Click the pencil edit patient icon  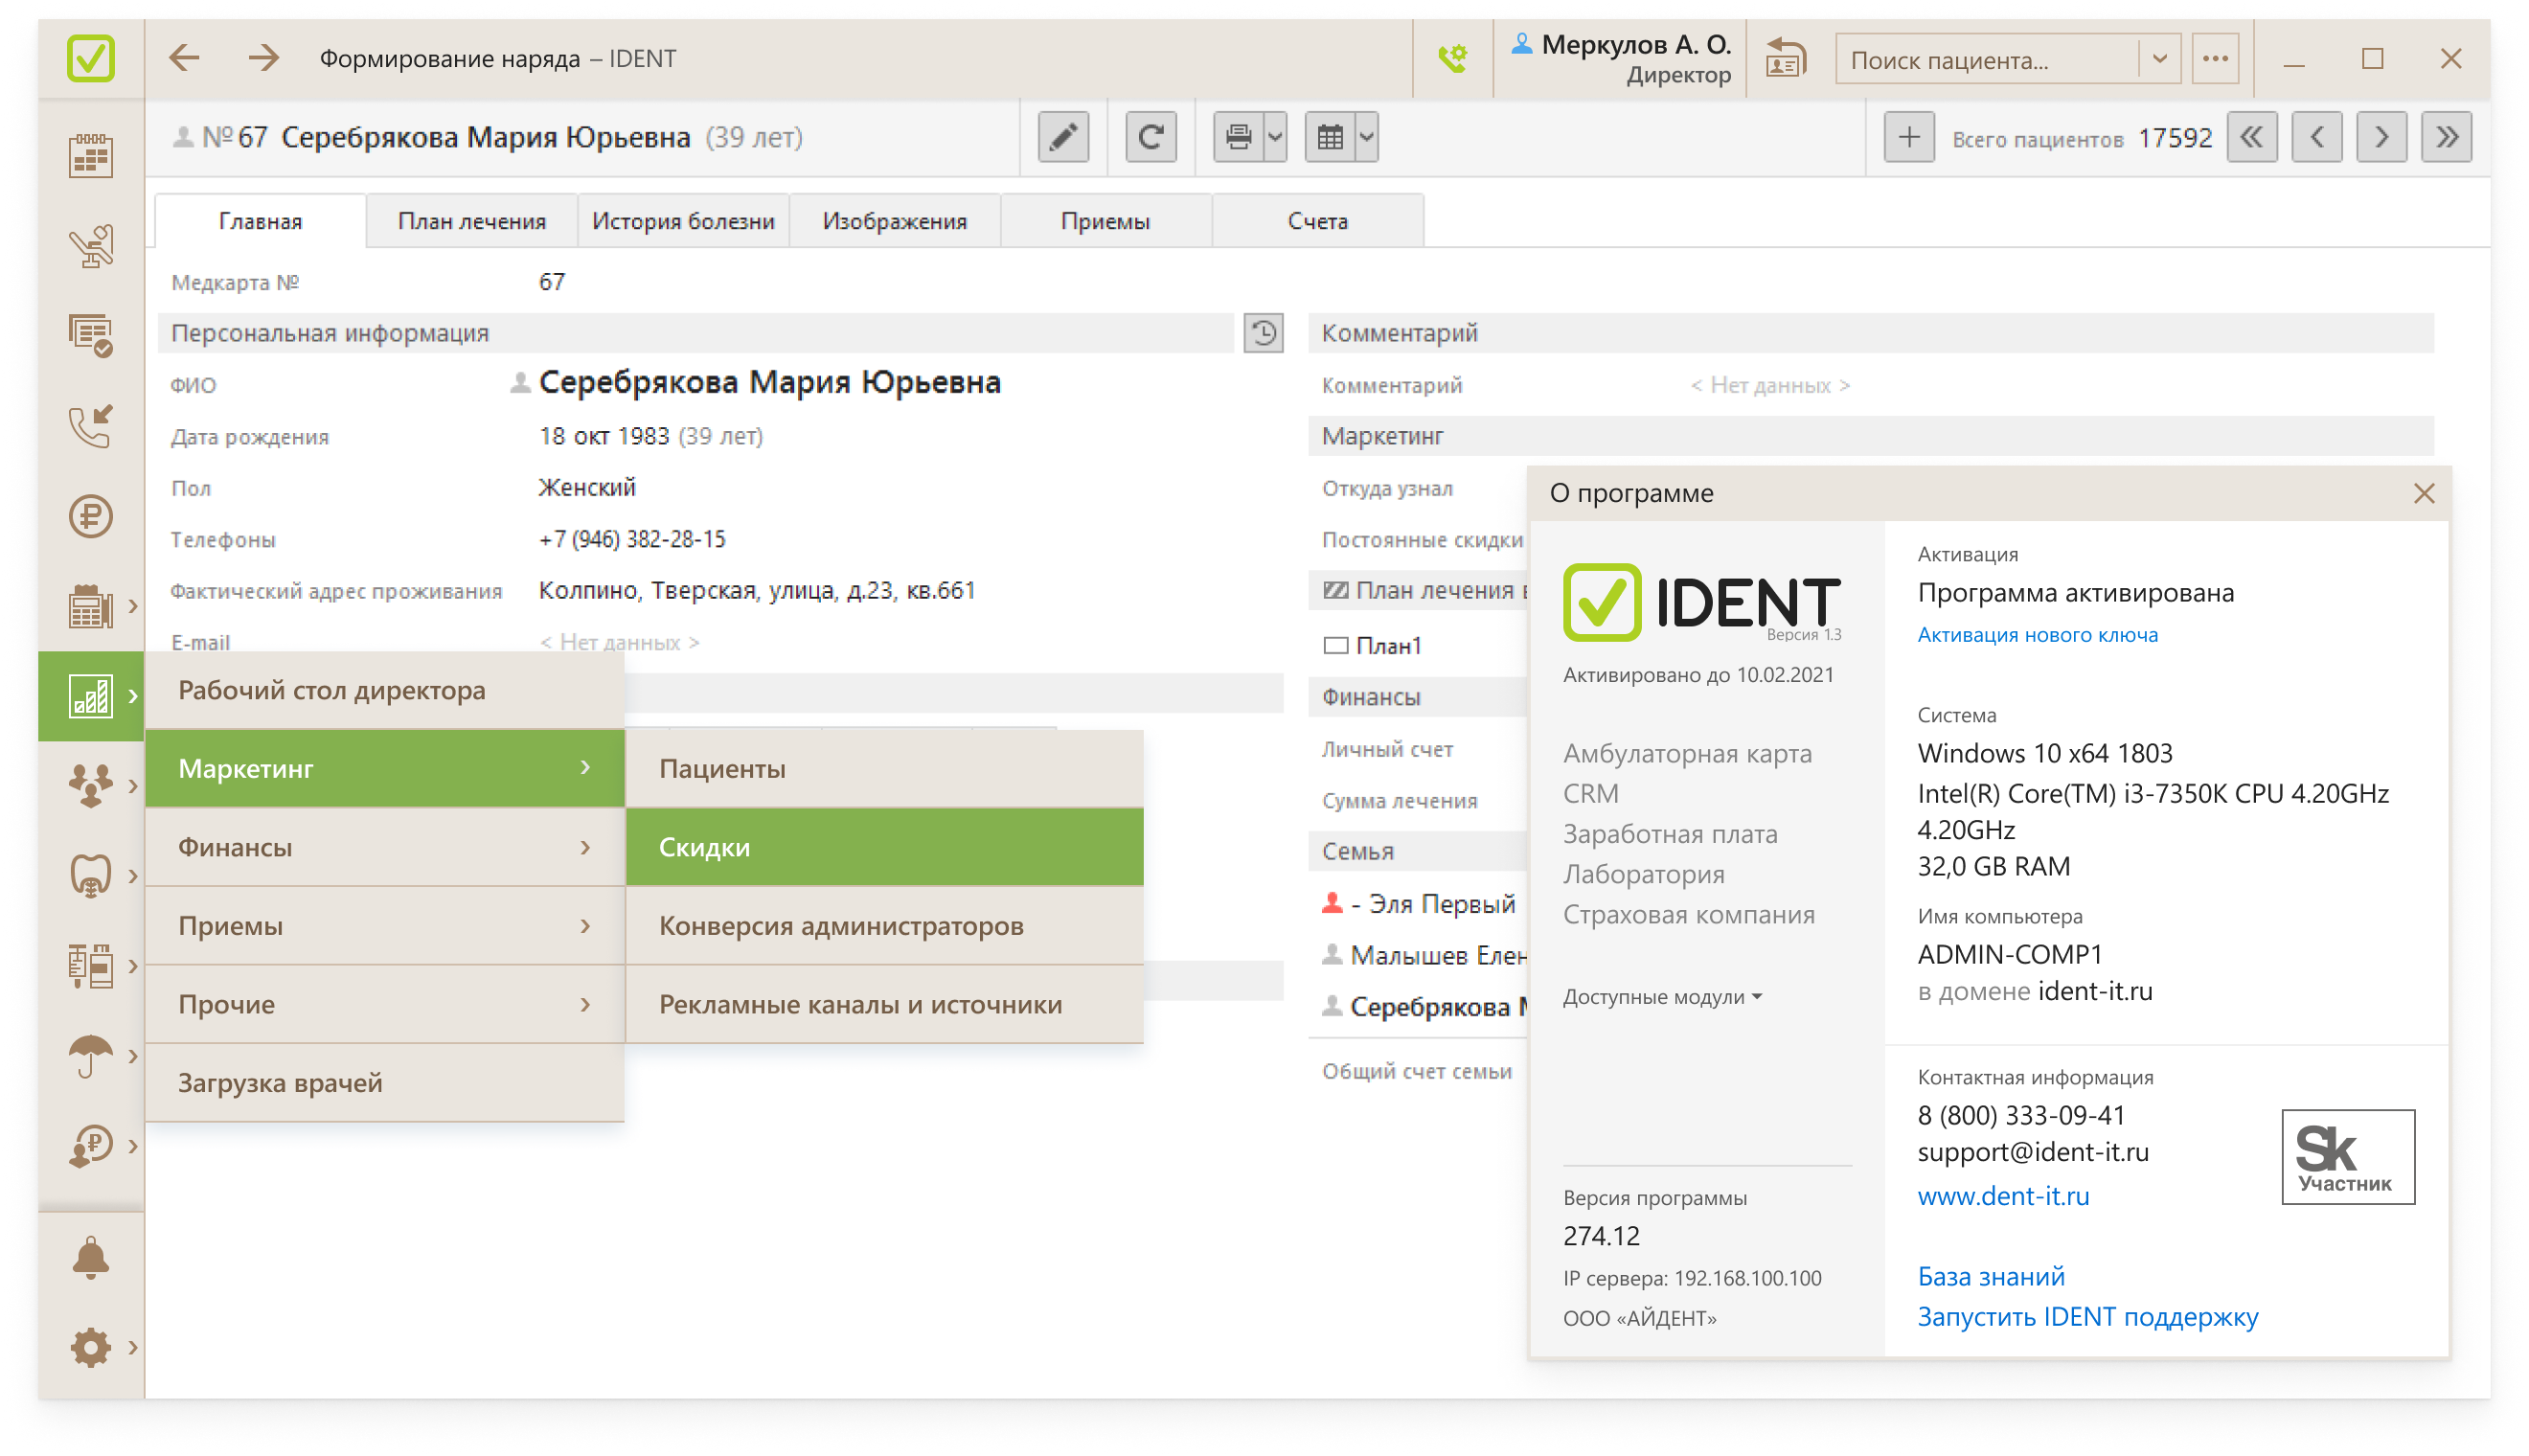point(1063,137)
